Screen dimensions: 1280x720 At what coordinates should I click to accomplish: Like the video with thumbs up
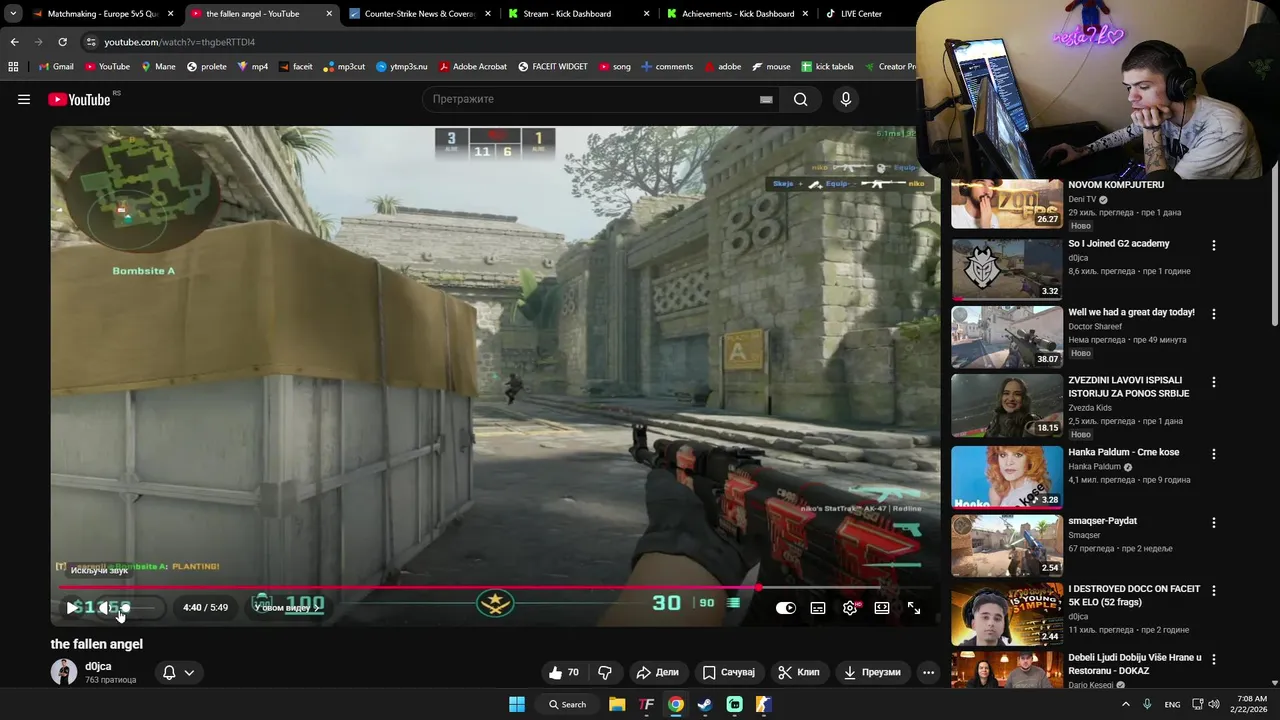pos(564,672)
